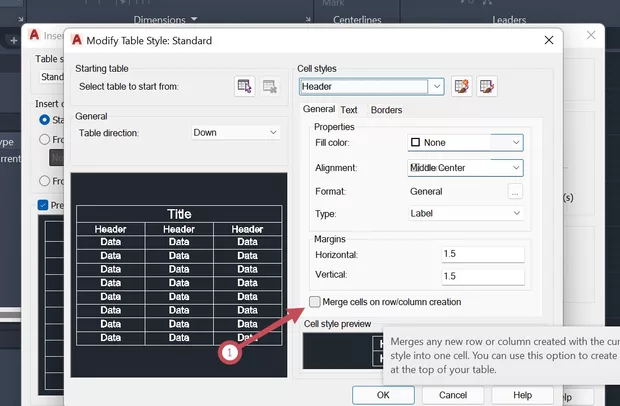Click the Format ellipsis button
The image size is (620, 406).
pyautogui.click(x=515, y=191)
